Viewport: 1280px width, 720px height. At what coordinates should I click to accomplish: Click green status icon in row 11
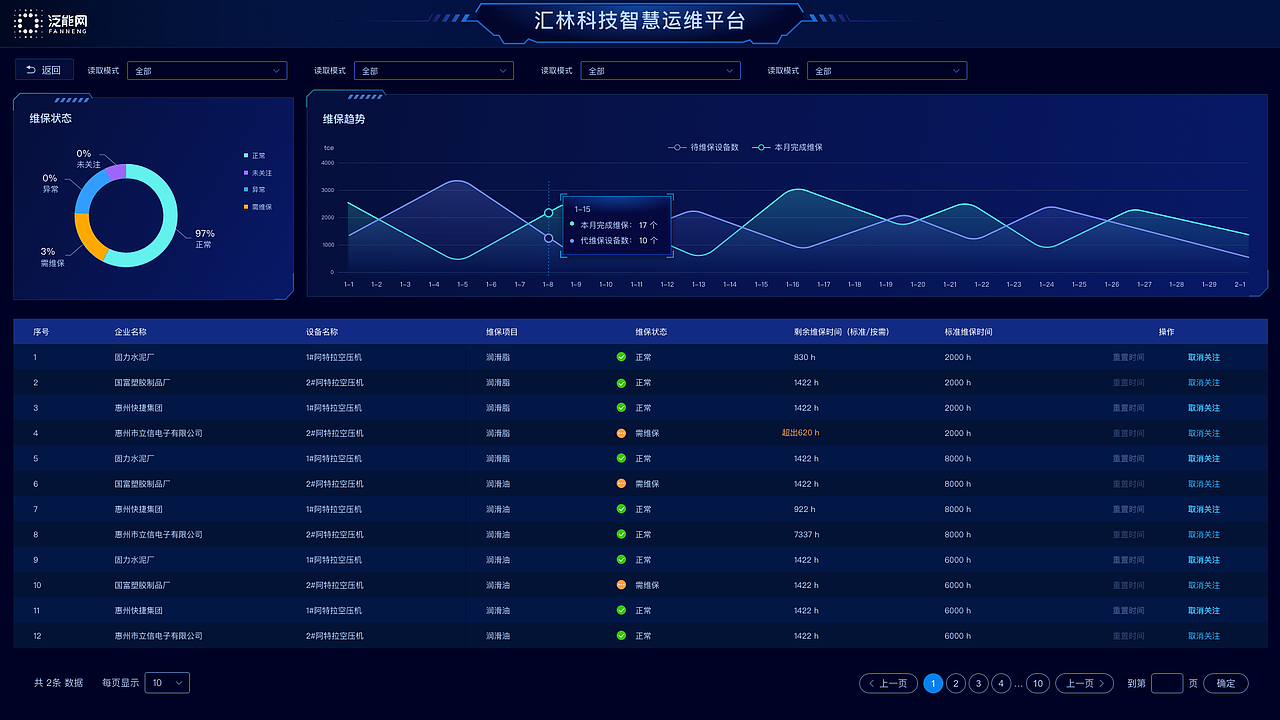[621, 611]
